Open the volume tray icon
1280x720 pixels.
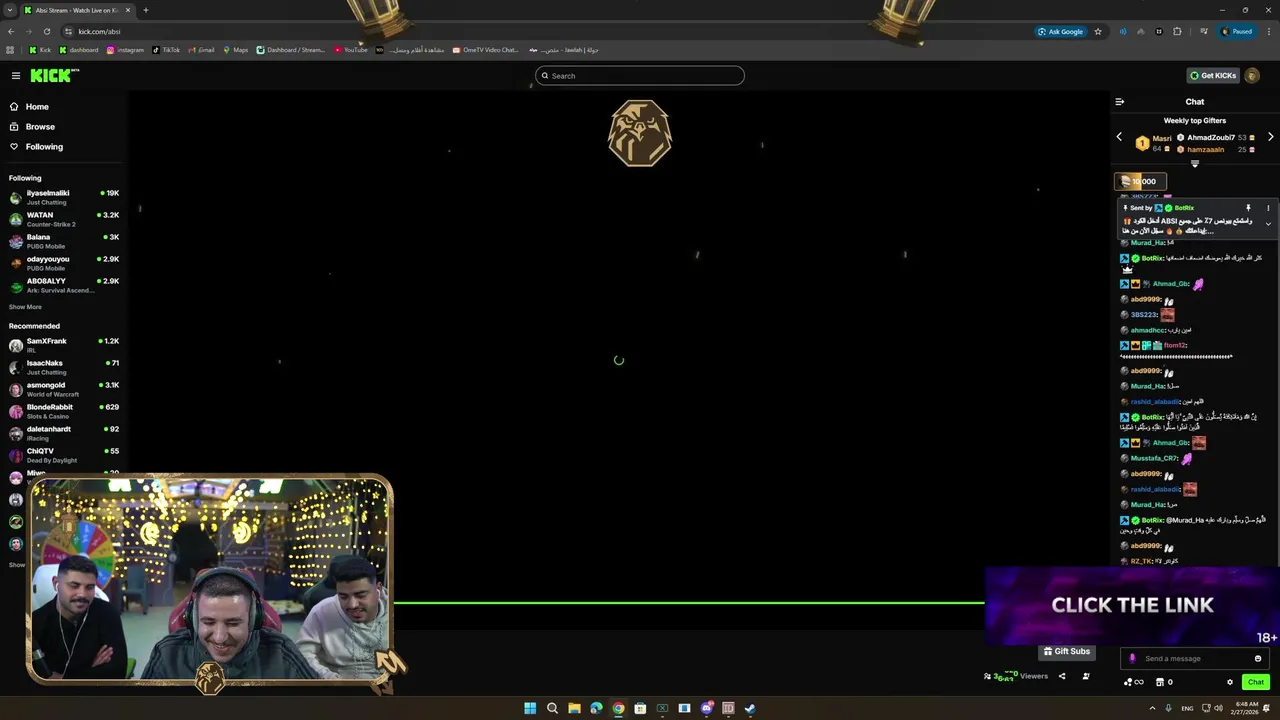click(x=1218, y=708)
